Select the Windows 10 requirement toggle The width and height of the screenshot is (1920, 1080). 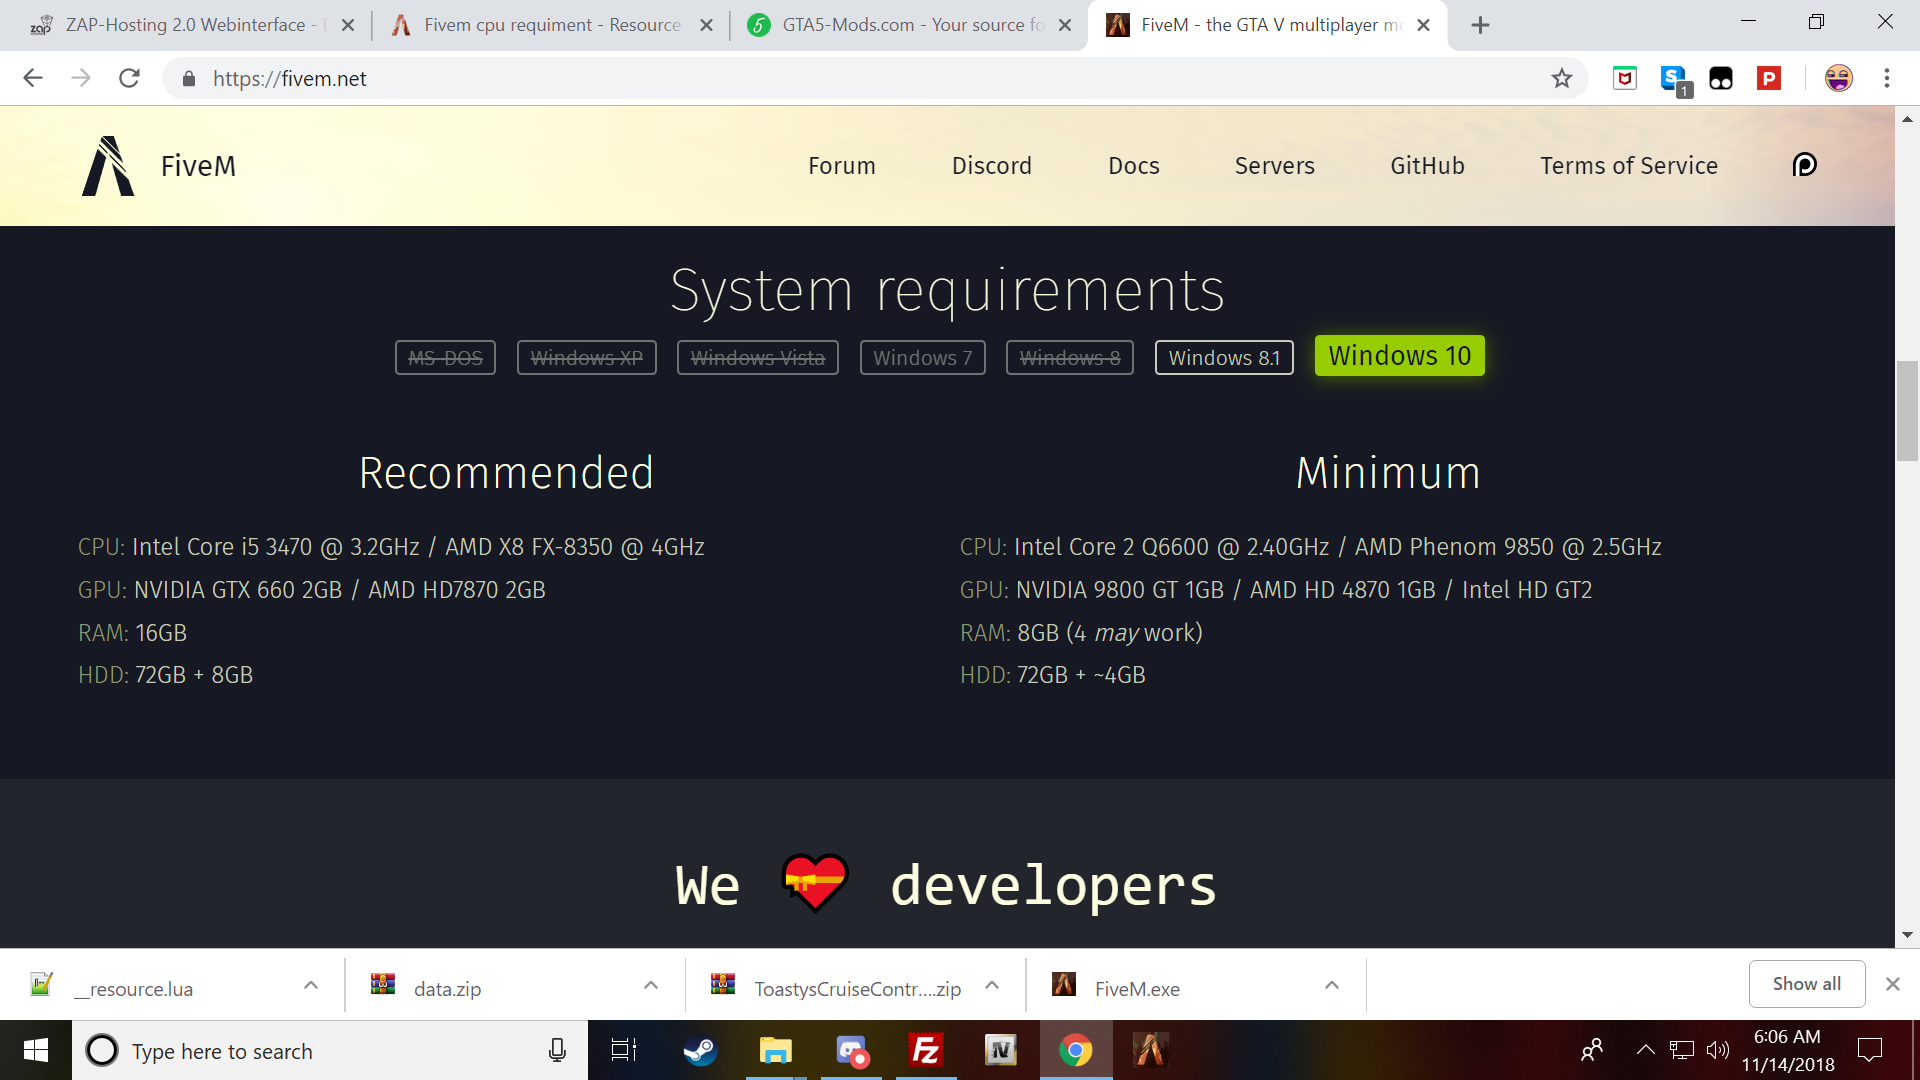1399,356
